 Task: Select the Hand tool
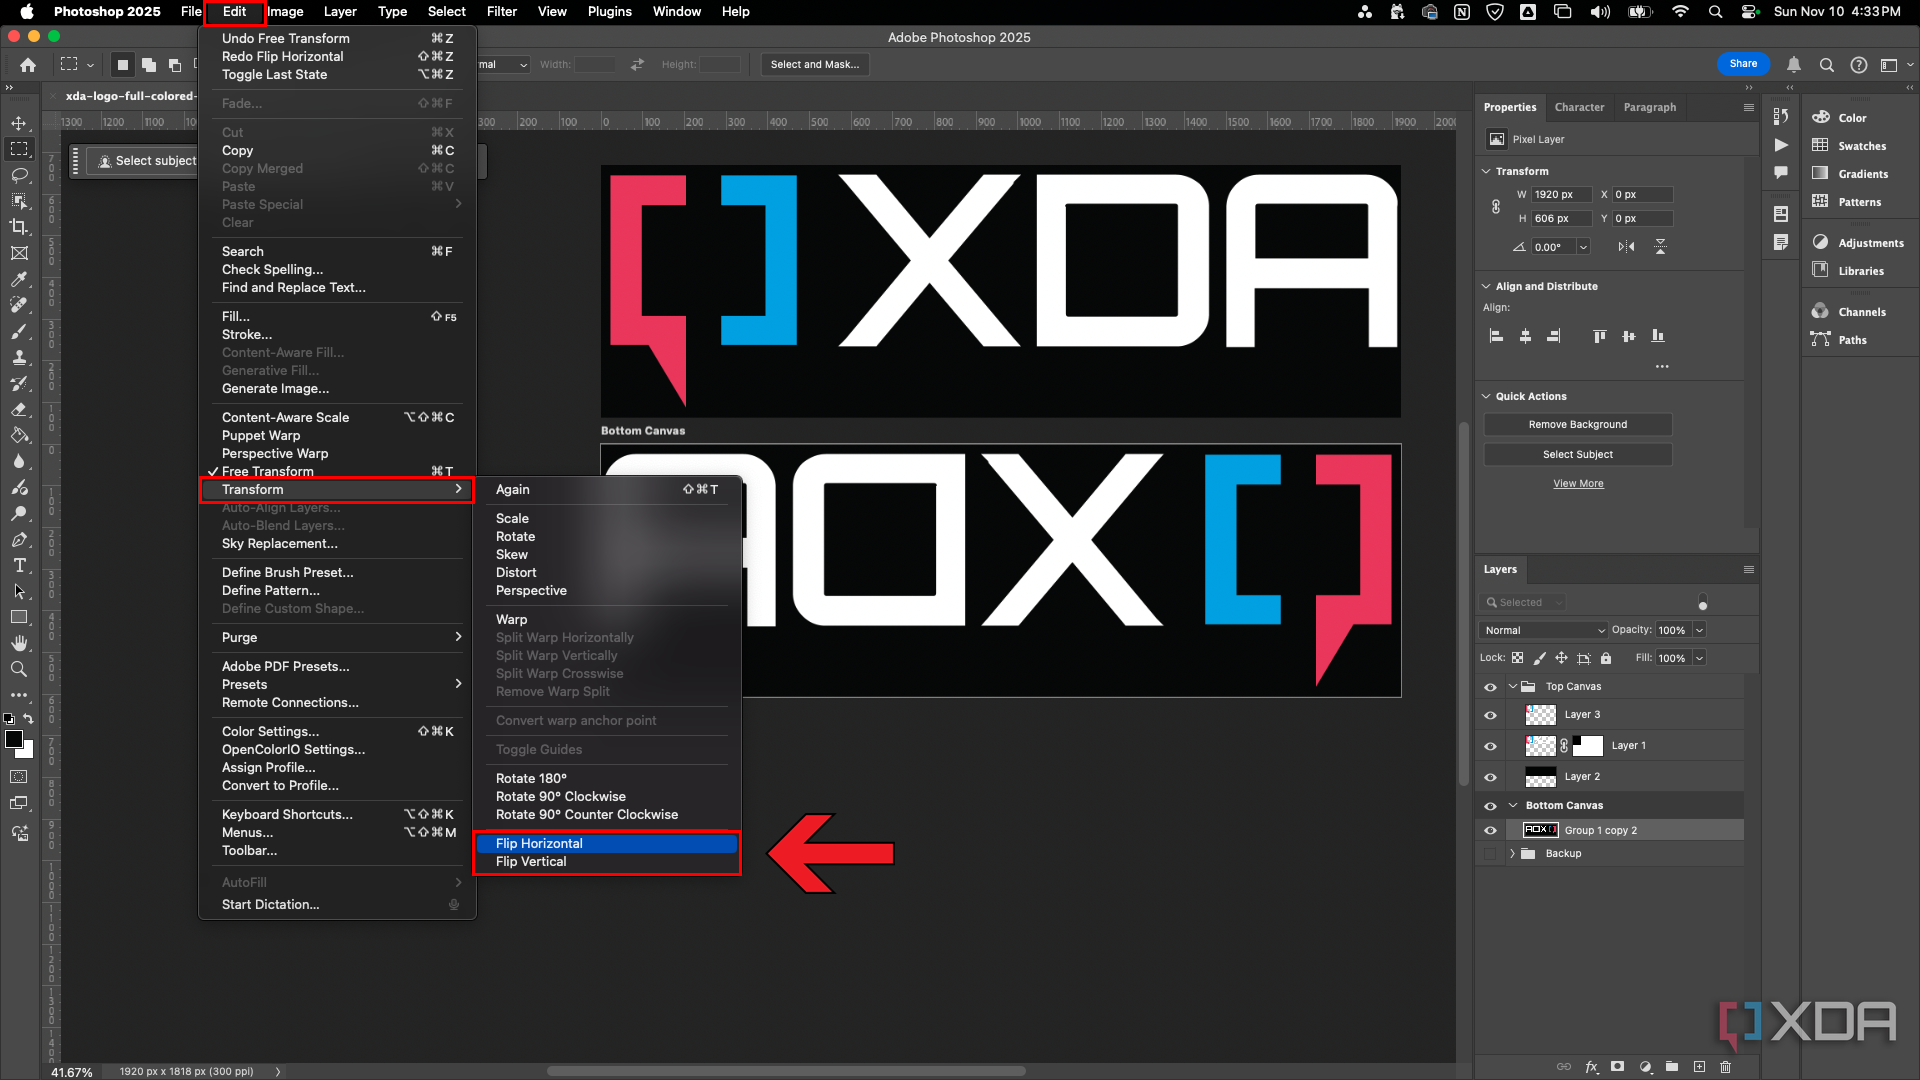click(x=19, y=643)
